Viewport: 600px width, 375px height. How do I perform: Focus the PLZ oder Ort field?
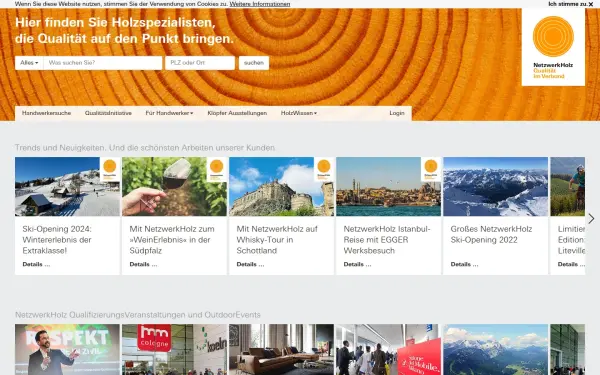[200, 63]
